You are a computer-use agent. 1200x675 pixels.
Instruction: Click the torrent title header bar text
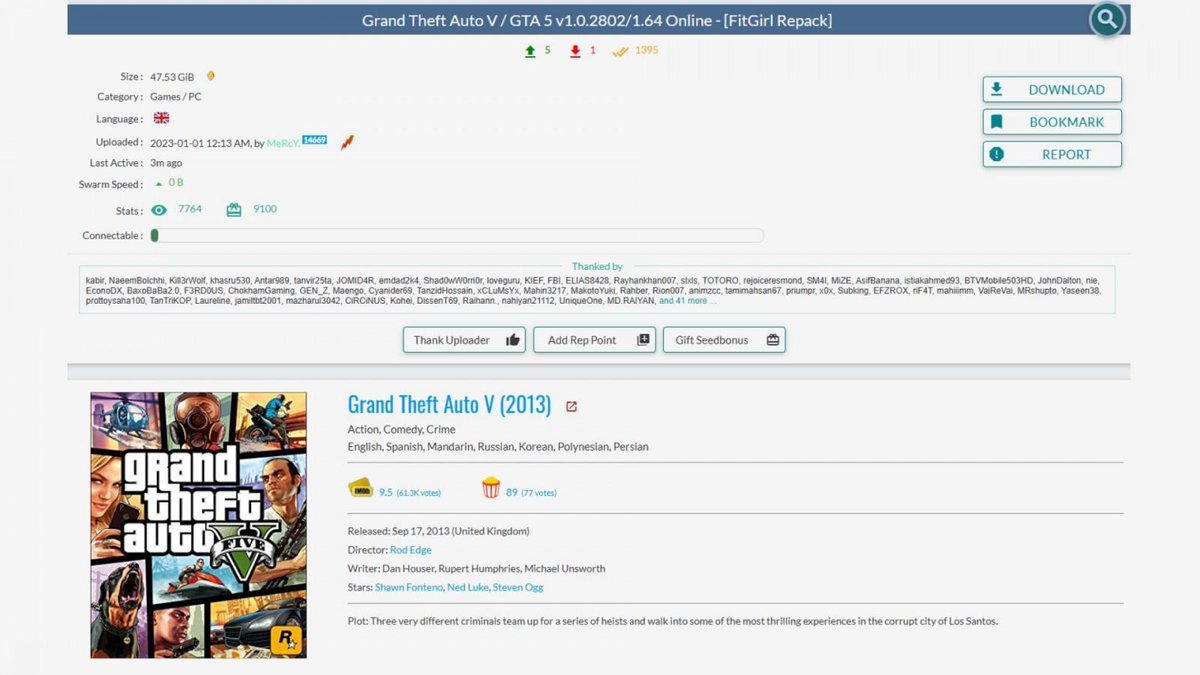pyautogui.click(x=597, y=20)
